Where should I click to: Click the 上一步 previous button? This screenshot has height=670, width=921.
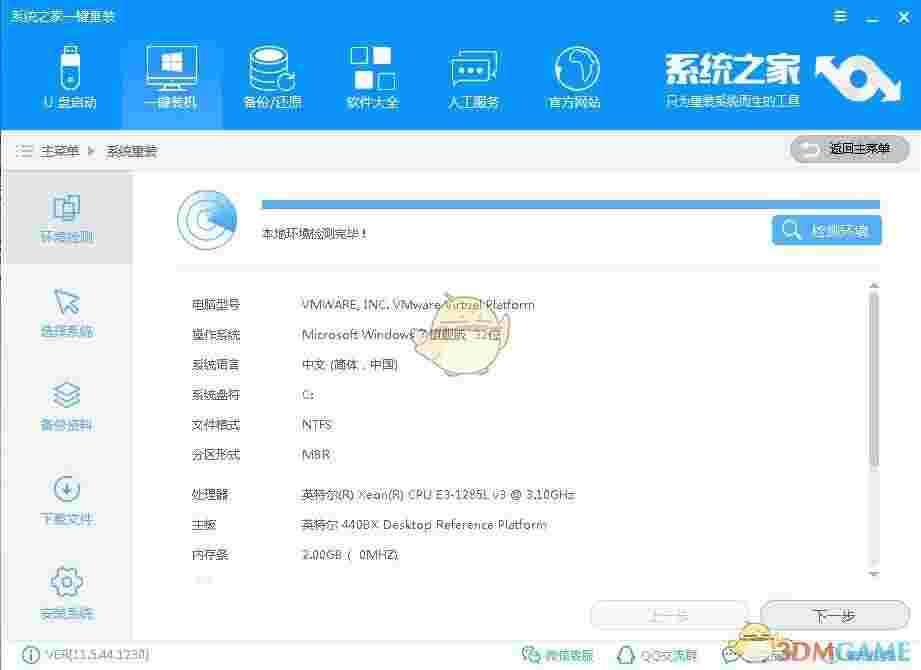coord(669,615)
